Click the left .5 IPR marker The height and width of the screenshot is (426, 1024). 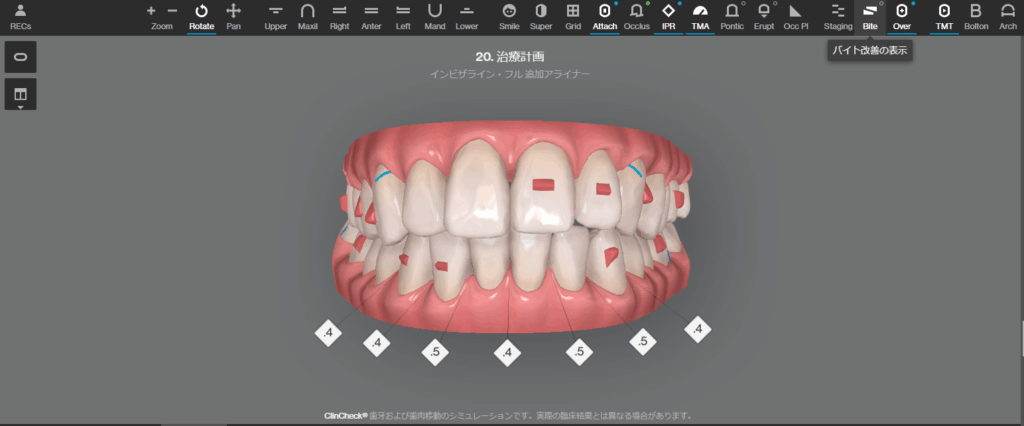435,353
